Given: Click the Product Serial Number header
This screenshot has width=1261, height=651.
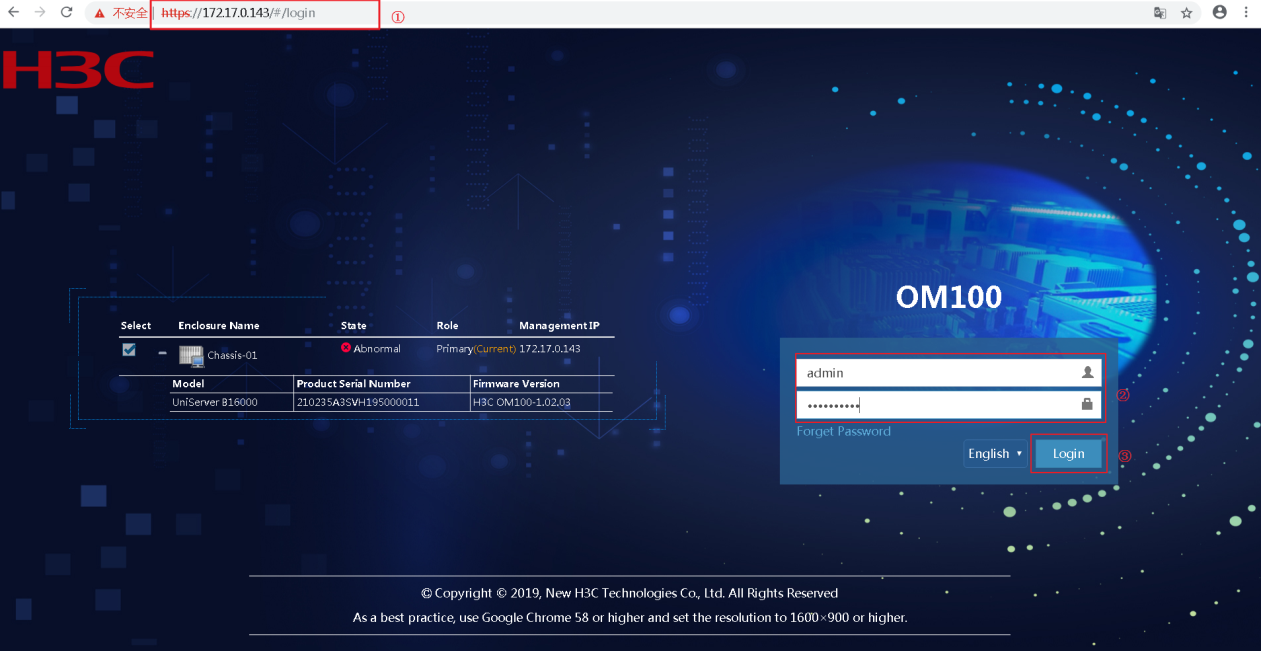Looking at the screenshot, I should (x=353, y=383).
